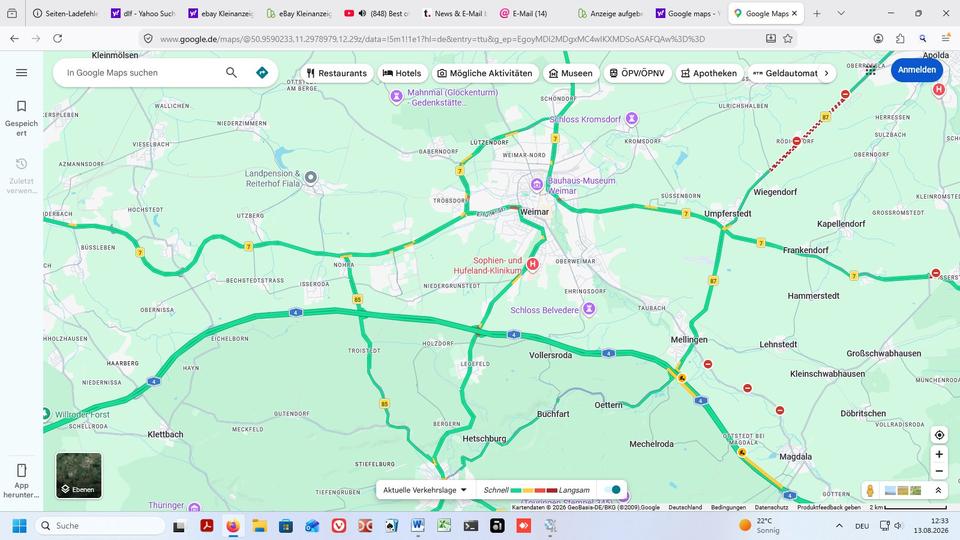Click the Schloss Kromsdorf marker
Viewport: 960px width, 540px height.
[x=632, y=118]
